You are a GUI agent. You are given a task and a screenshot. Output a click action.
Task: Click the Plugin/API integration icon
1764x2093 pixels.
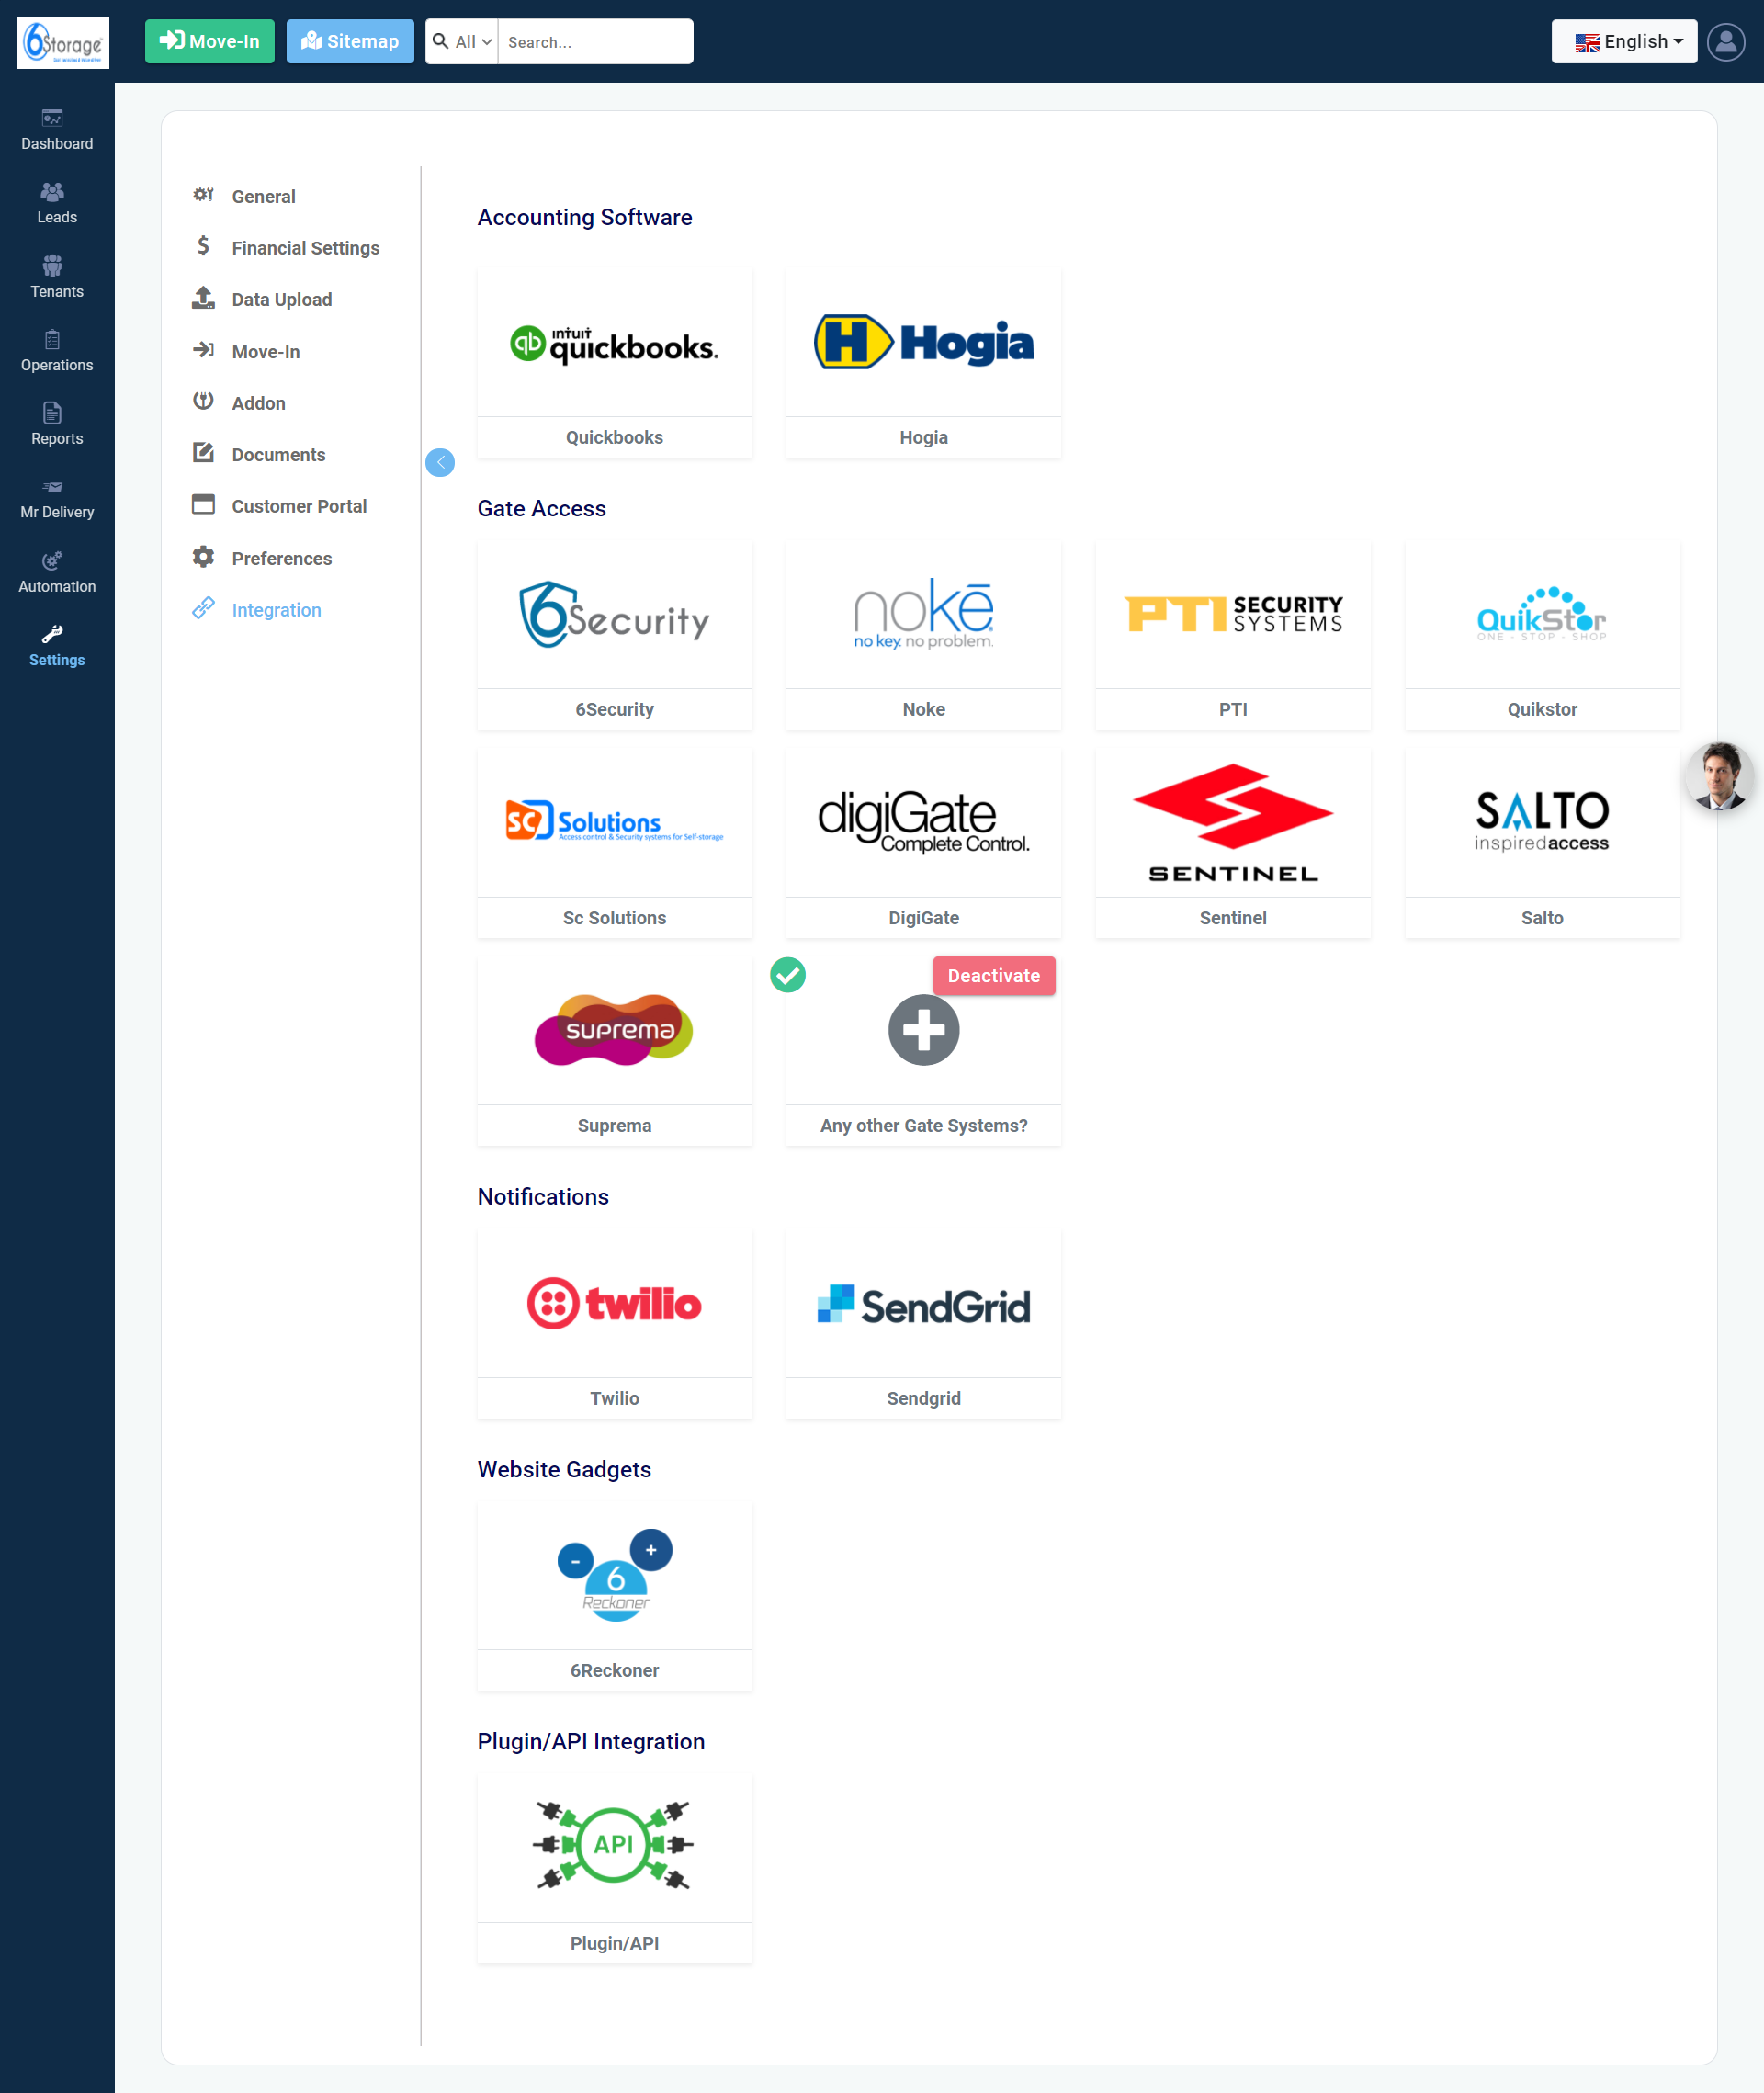pyautogui.click(x=613, y=1845)
